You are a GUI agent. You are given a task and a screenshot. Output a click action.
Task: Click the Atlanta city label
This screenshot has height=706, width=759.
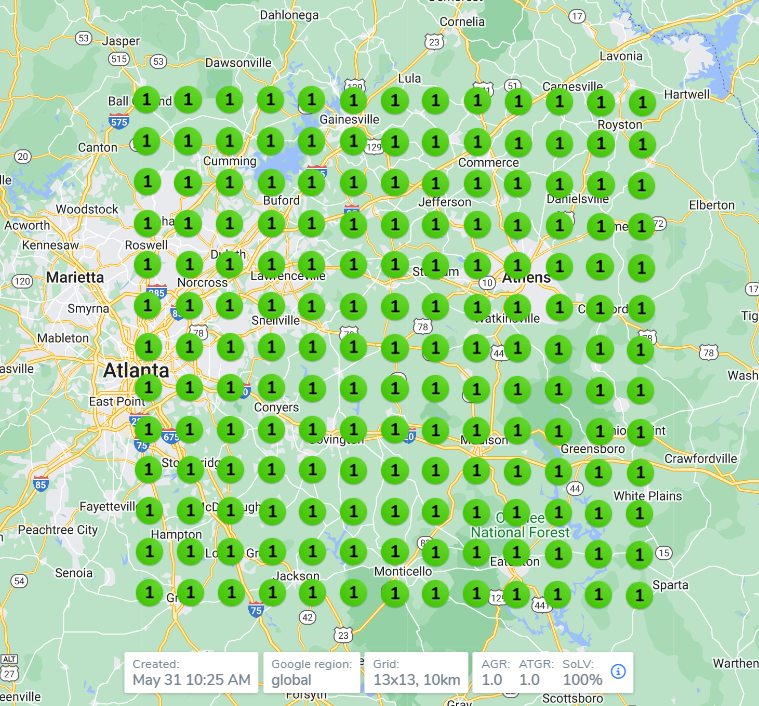pos(137,370)
